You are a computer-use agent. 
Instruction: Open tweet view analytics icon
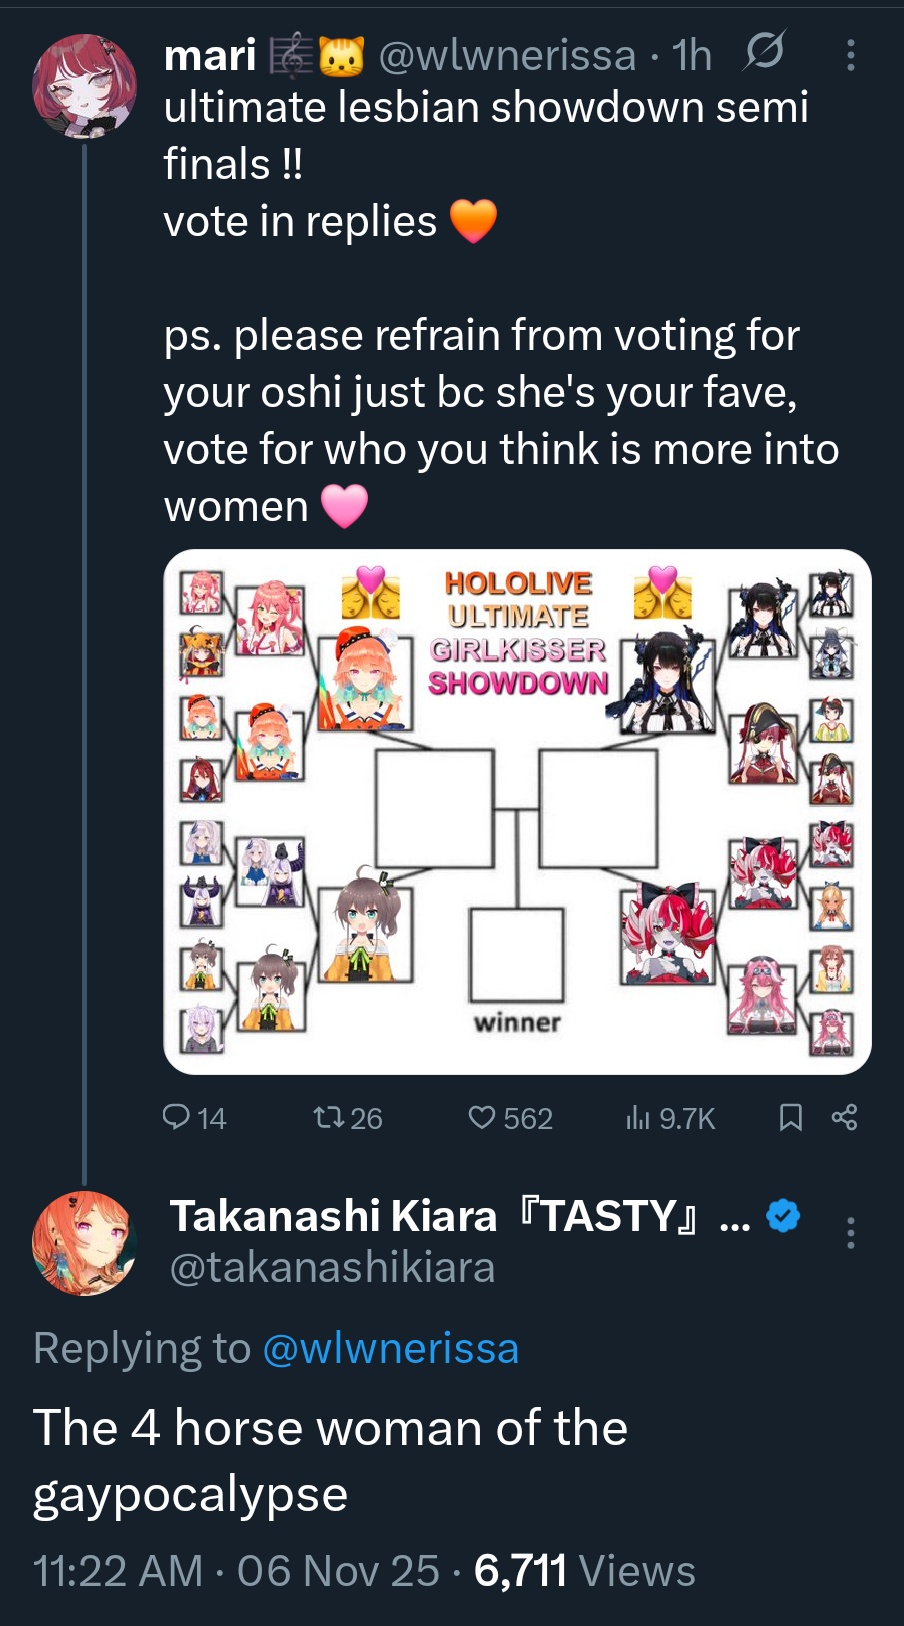coord(639,1117)
